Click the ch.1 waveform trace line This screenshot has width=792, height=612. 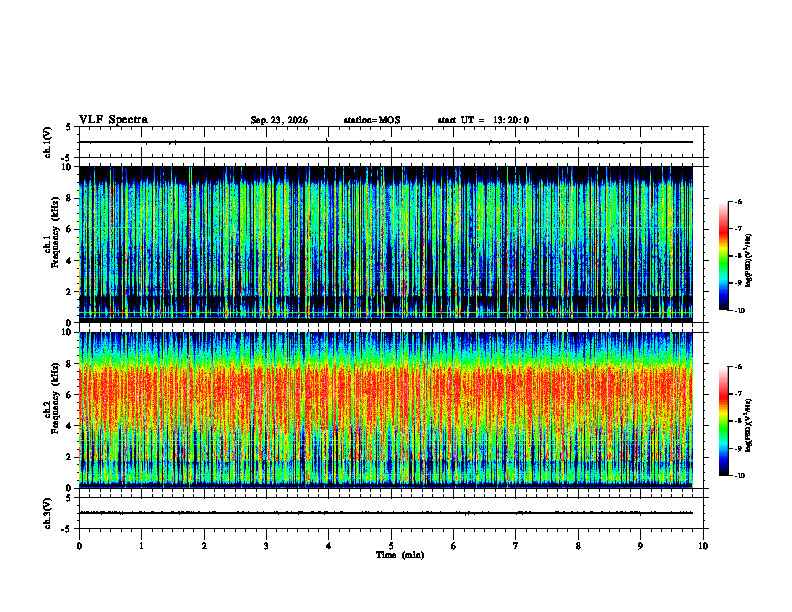pyautogui.click(x=386, y=142)
